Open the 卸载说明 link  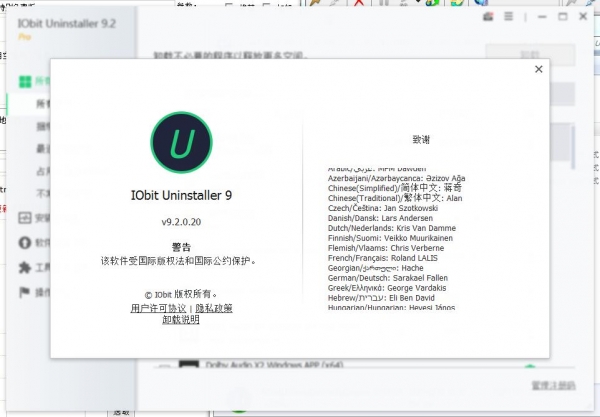click(181, 319)
